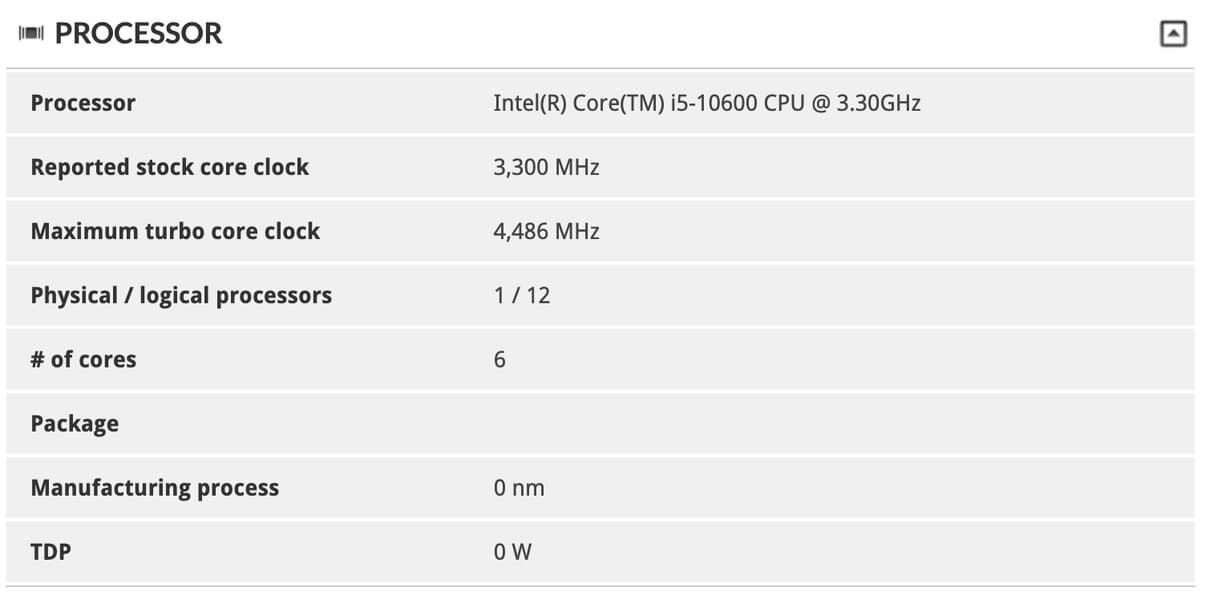Select the TDP row label
Image resolution: width=1209 pixels, height=600 pixels.
click(x=51, y=551)
